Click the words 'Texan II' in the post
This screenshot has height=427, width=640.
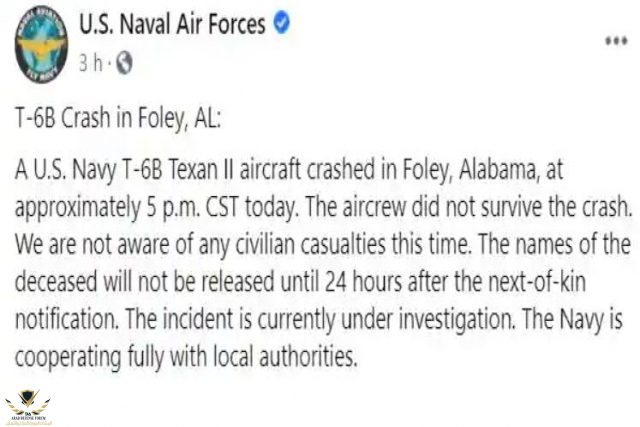coord(201,169)
